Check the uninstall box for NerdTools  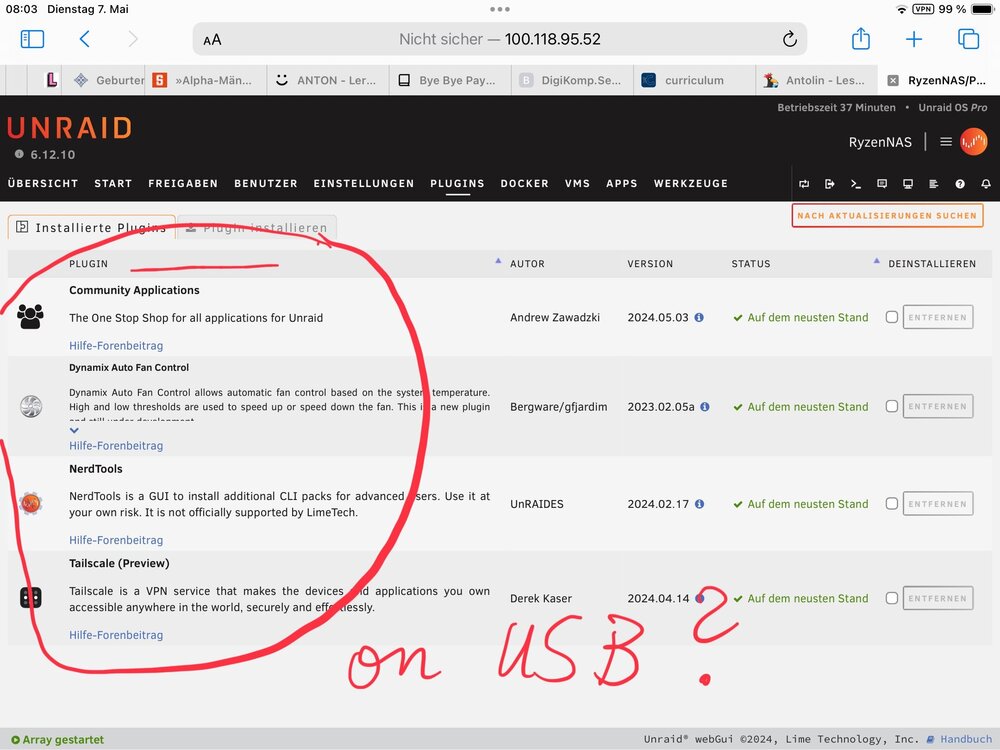[892, 504]
